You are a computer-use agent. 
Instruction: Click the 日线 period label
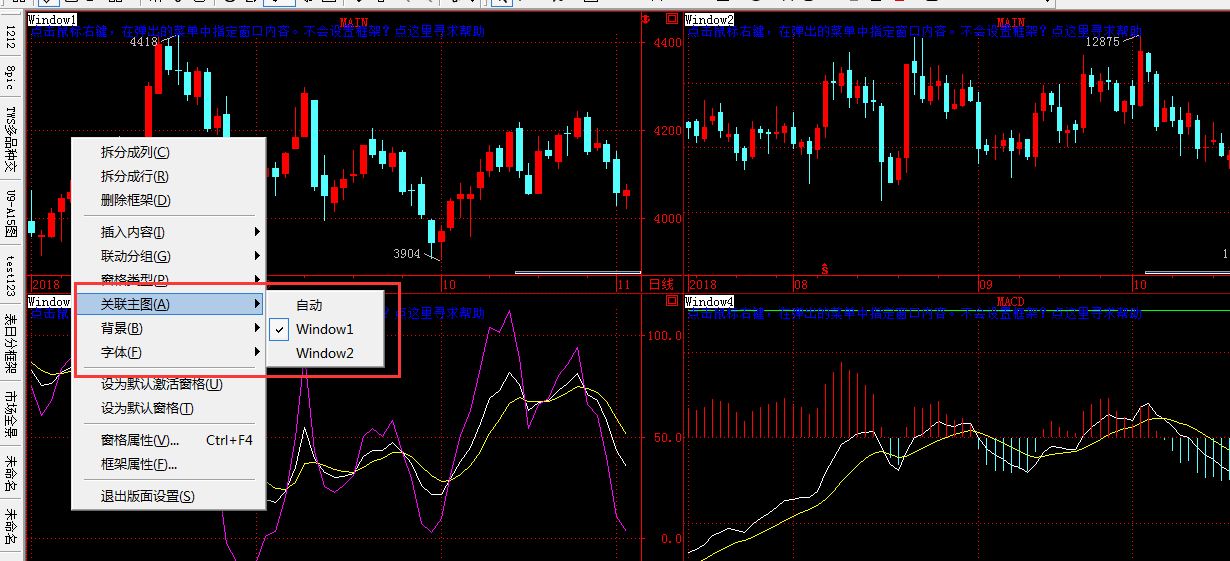click(x=661, y=285)
